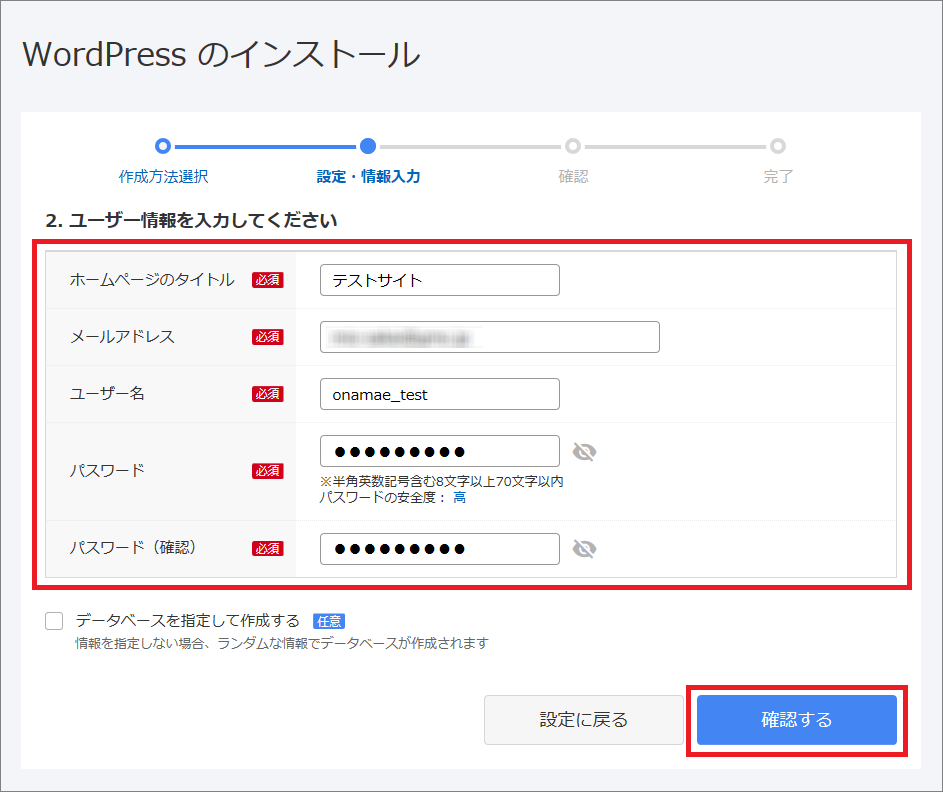Click the 必須 badge on the パスワード row
The image size is (943, 792).
pyautogui.click(x=268, y=471)
